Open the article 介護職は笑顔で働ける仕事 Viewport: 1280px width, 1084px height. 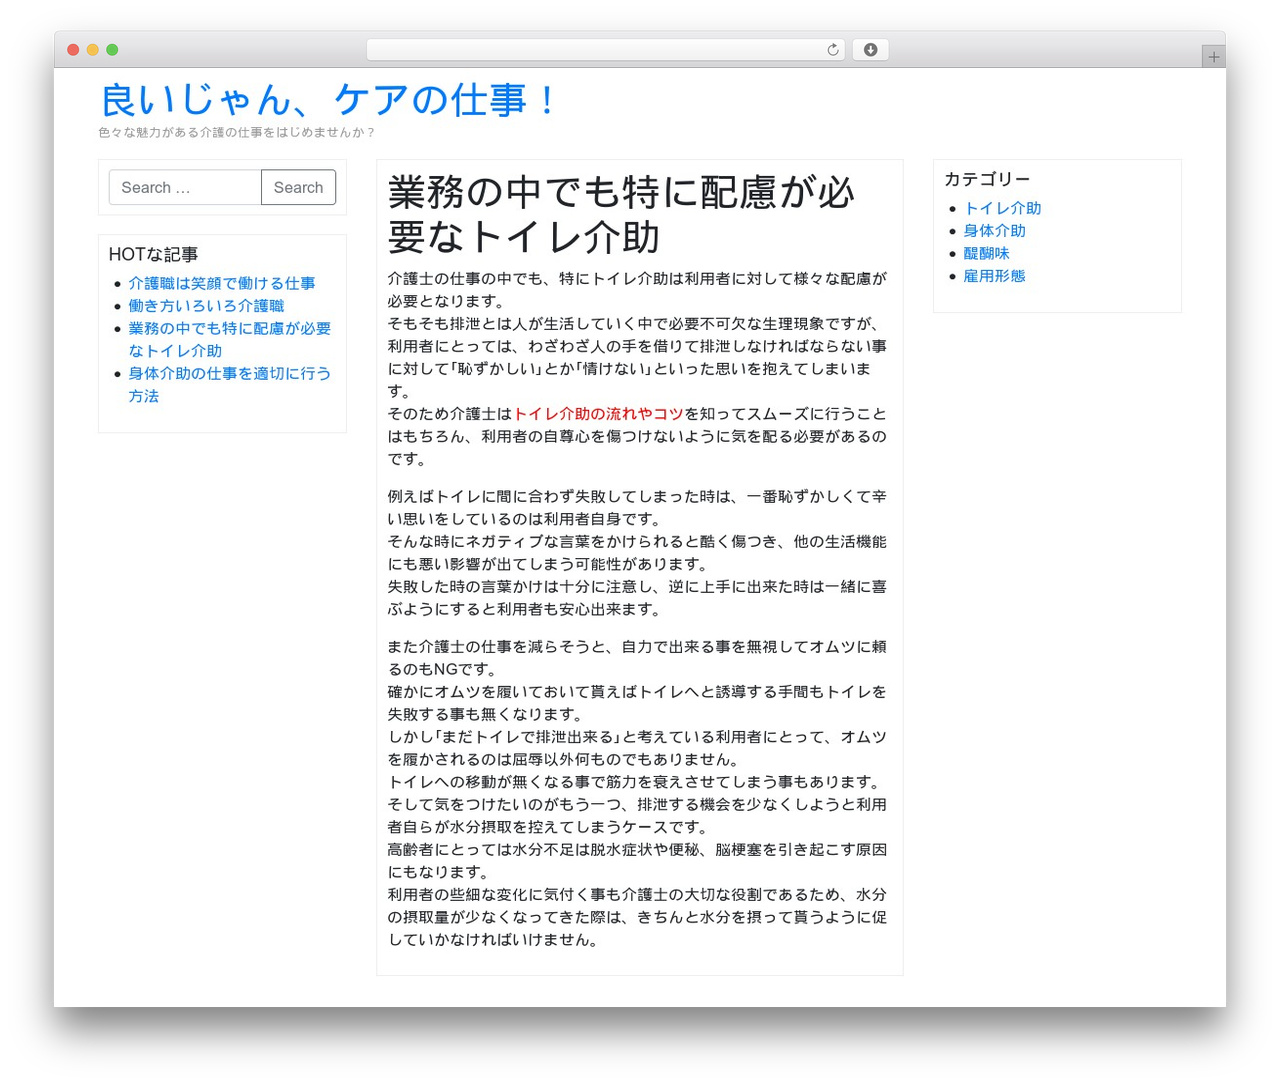[x=222, y=283]
